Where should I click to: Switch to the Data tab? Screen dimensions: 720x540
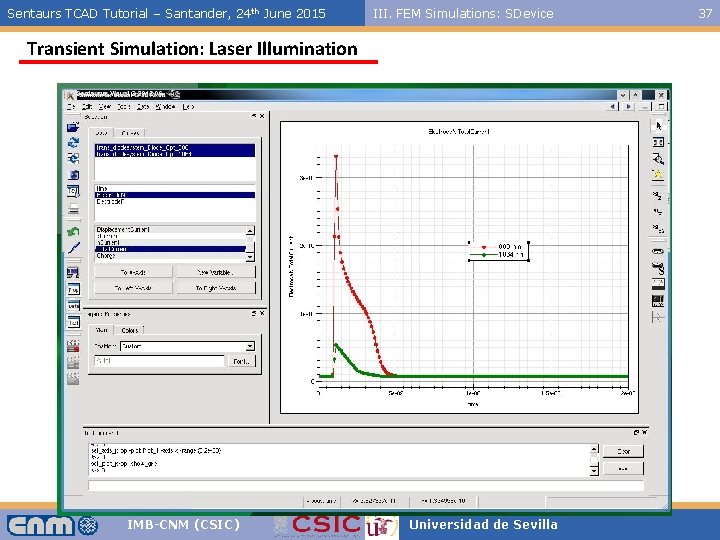coord(101,133)
